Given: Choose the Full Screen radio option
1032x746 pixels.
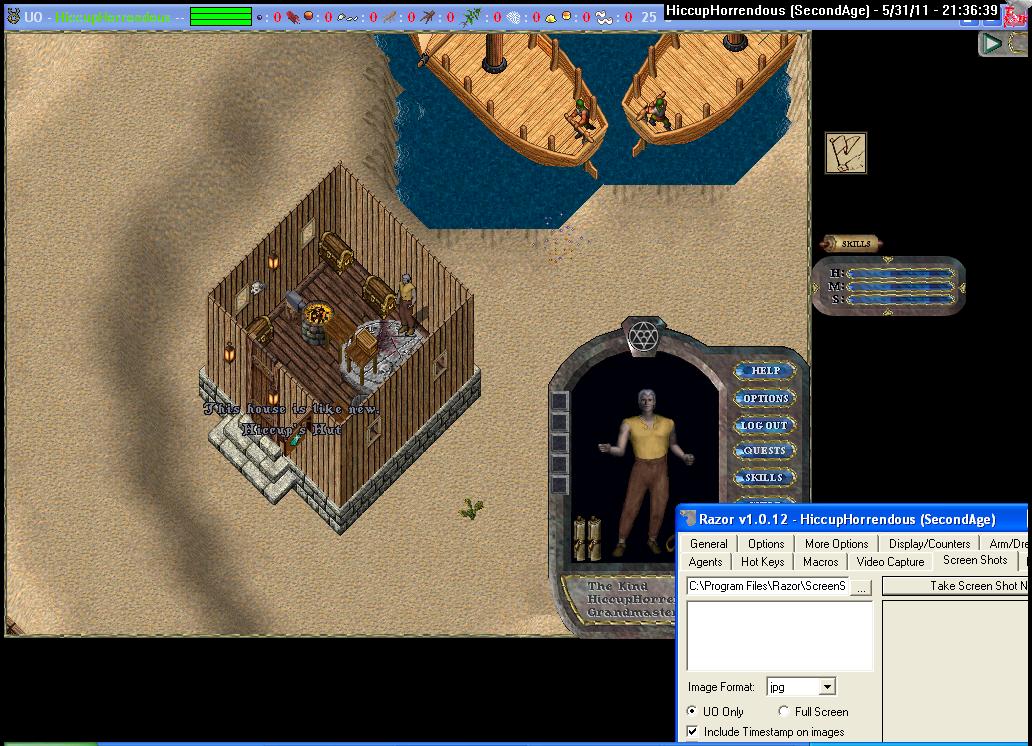Looking at the screenshot, I should tap(784, 711).
